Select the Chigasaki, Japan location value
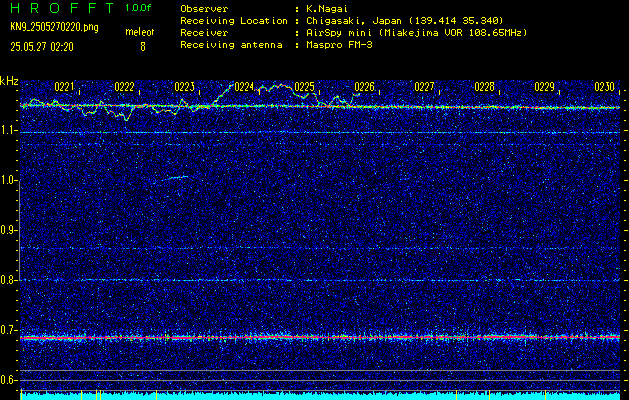 (x=405, y=21)
